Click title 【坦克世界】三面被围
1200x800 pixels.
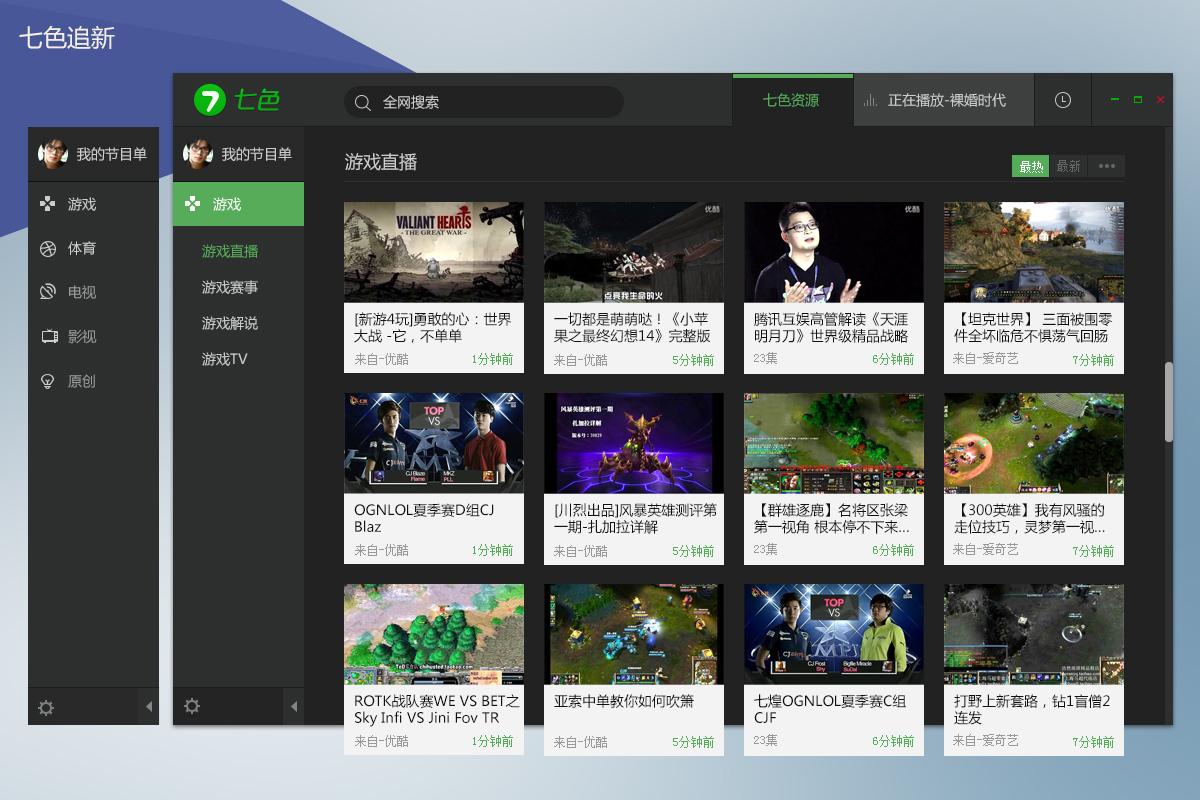point(1032,327)
